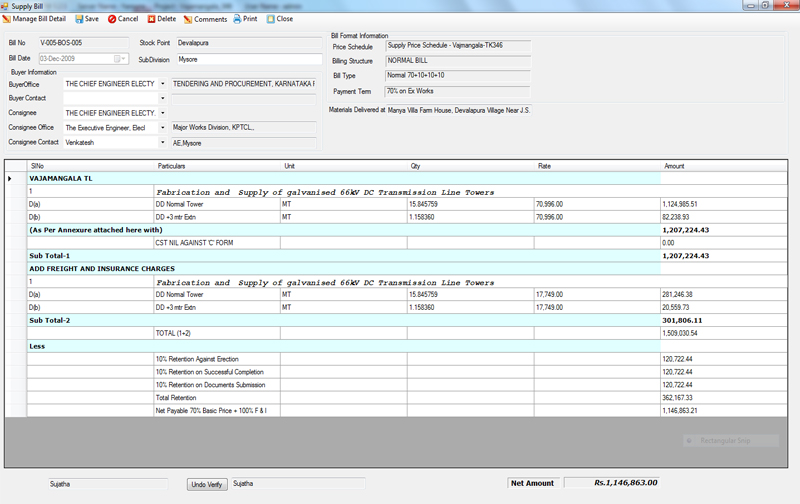Open the Consignee dropdown list
The image size is (800, 504).
[x=162, y=113]
